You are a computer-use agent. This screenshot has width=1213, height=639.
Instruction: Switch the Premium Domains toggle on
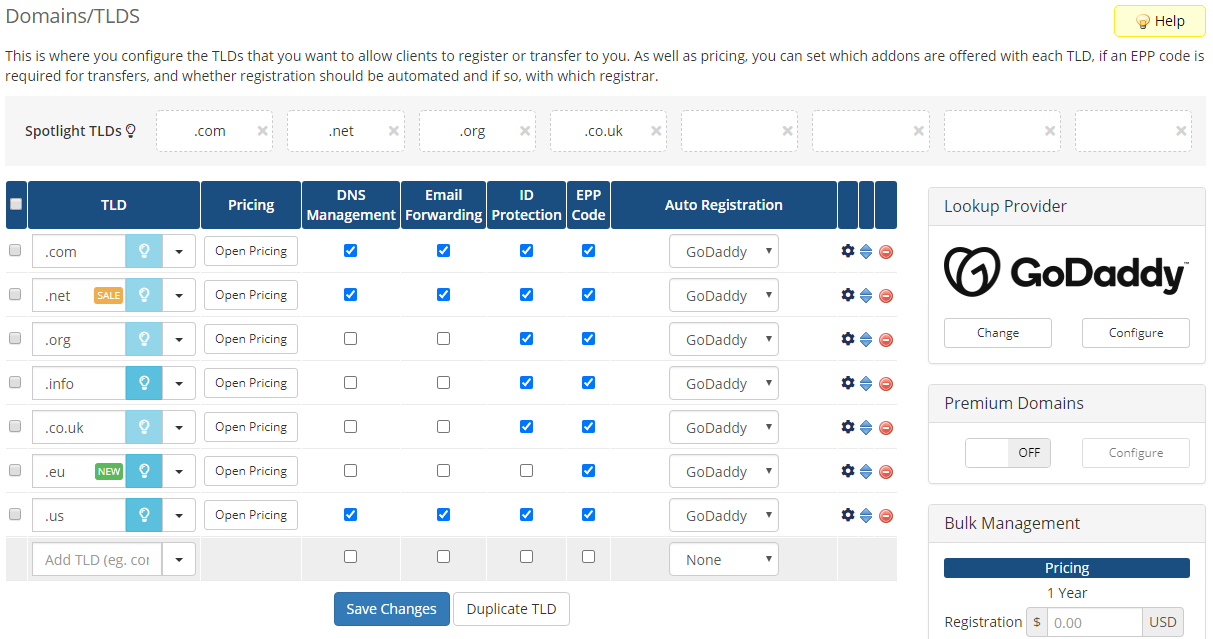(1008, 452)
